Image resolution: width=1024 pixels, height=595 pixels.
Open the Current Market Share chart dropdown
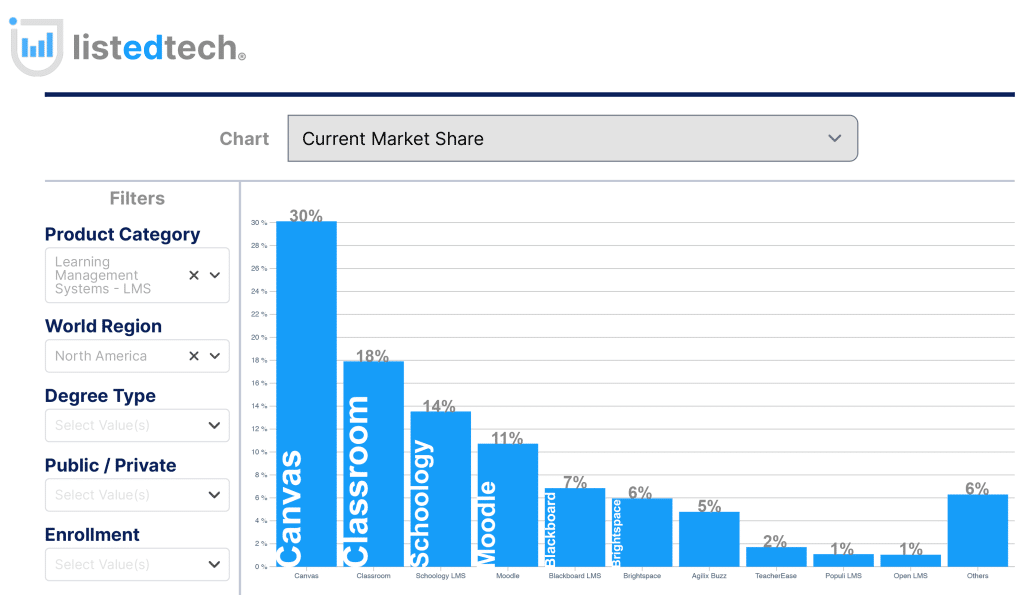[x=572, y=138]
